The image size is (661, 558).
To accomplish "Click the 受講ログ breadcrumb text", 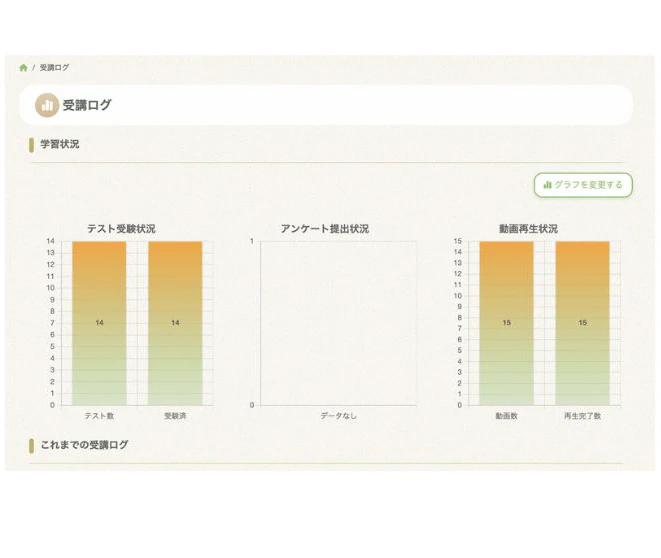I will (x=54, y=67).
